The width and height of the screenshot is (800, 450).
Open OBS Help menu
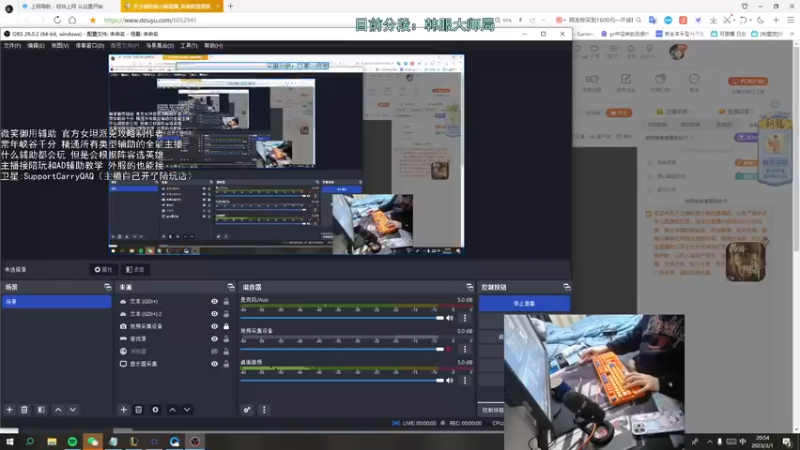click(x=213, y=45)
